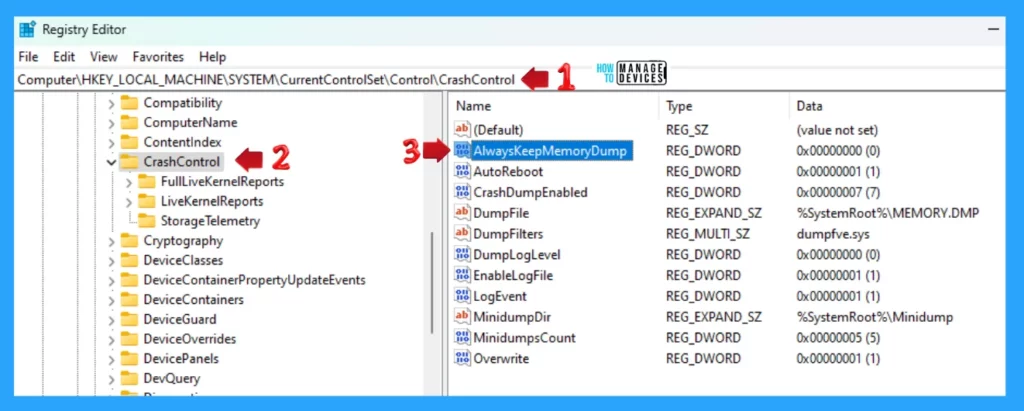The height and width of the screenshot is (411, 1024).
Task: Click the EnableLogFile DWORD icon
Action: [x=462, y=275]
